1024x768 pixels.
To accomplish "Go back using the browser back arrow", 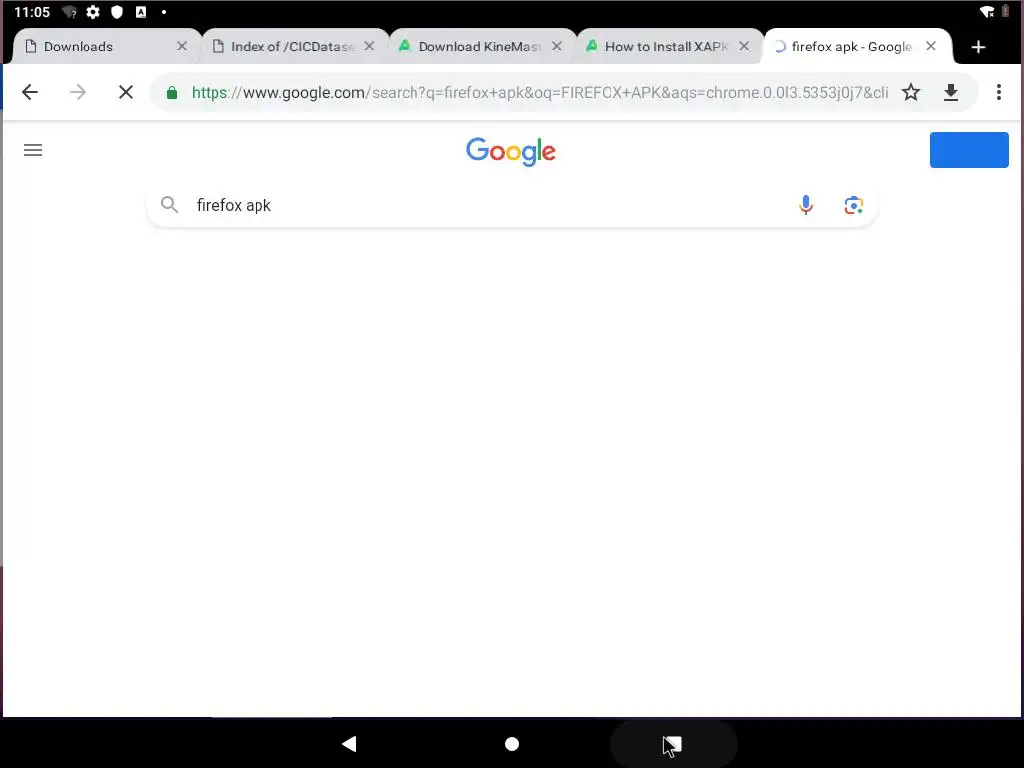I will 30,92.
